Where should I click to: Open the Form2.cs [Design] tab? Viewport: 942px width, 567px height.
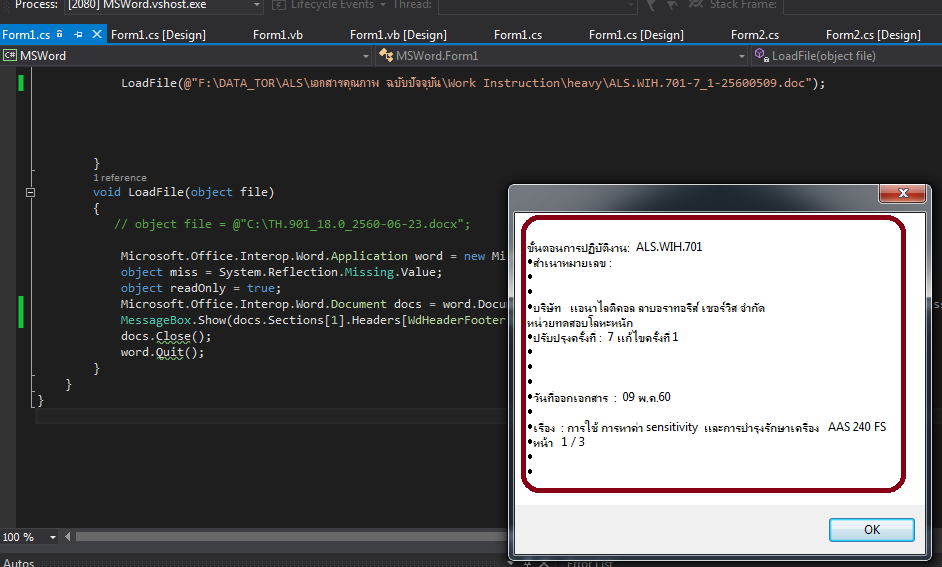[x=873, y=35]
